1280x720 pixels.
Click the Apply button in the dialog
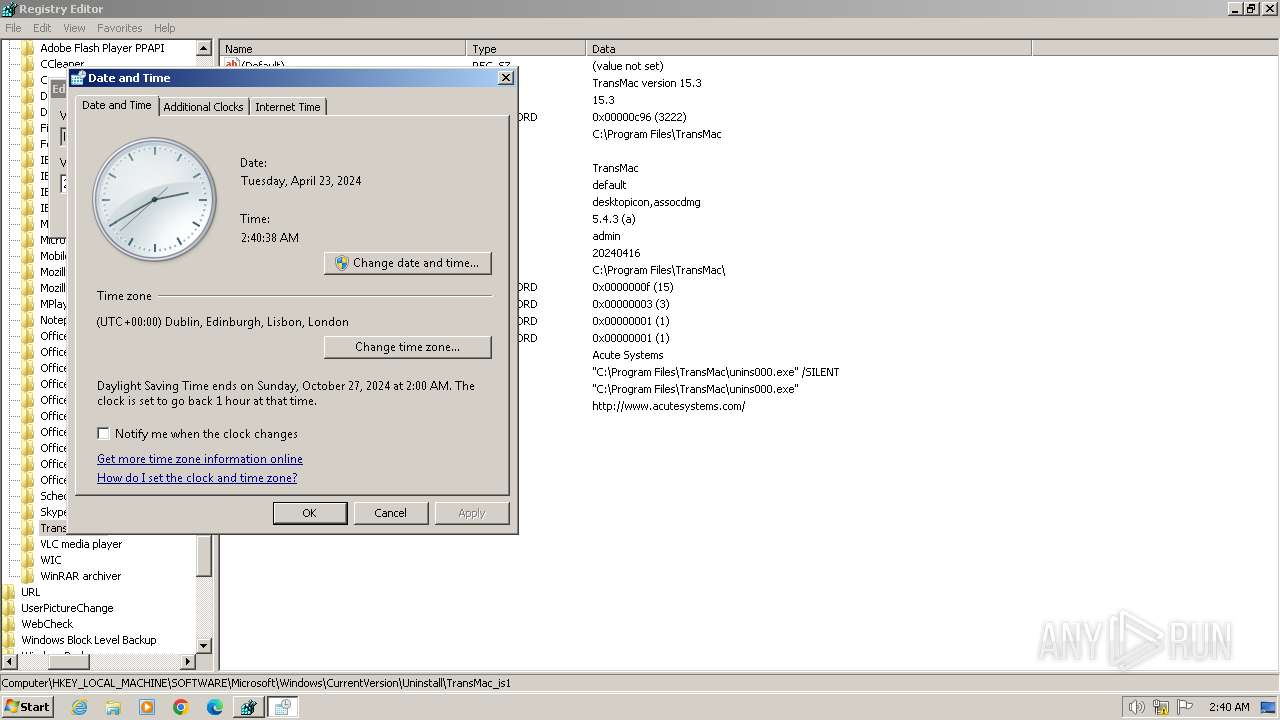tap(472, 513)
